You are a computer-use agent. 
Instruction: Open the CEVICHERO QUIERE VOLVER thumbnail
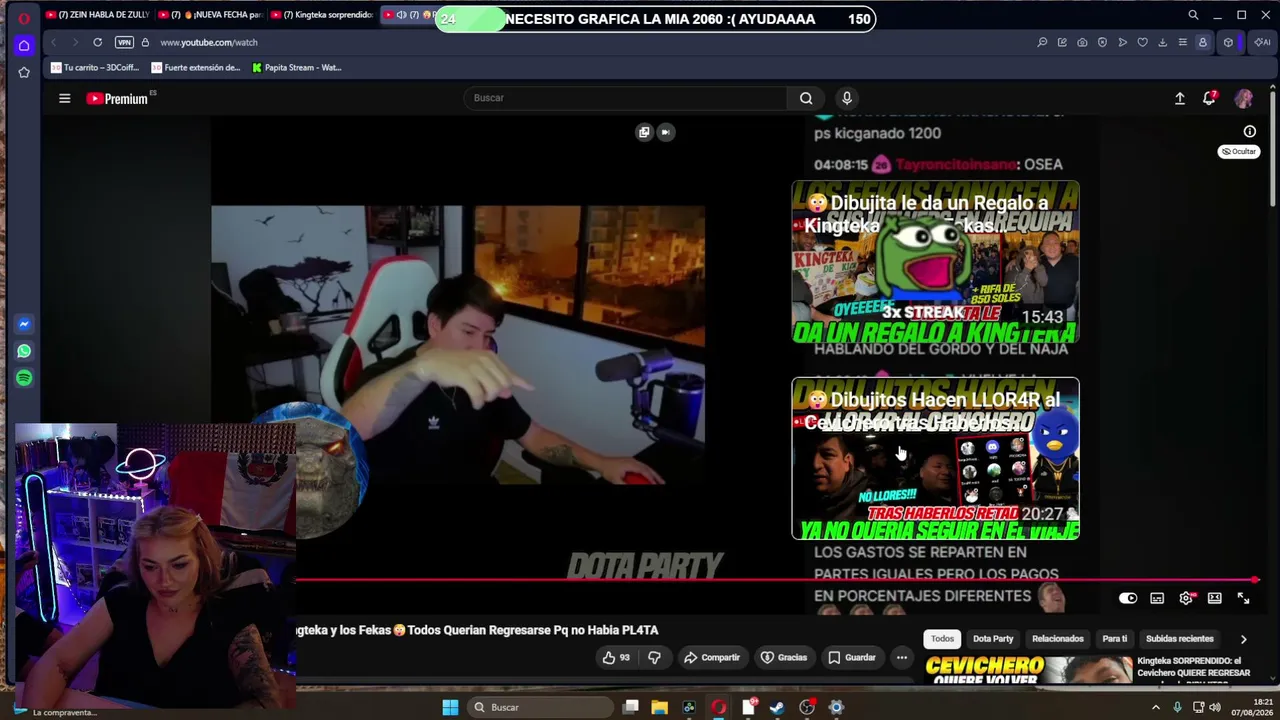pyautogui.click(x=1029, y=670)
